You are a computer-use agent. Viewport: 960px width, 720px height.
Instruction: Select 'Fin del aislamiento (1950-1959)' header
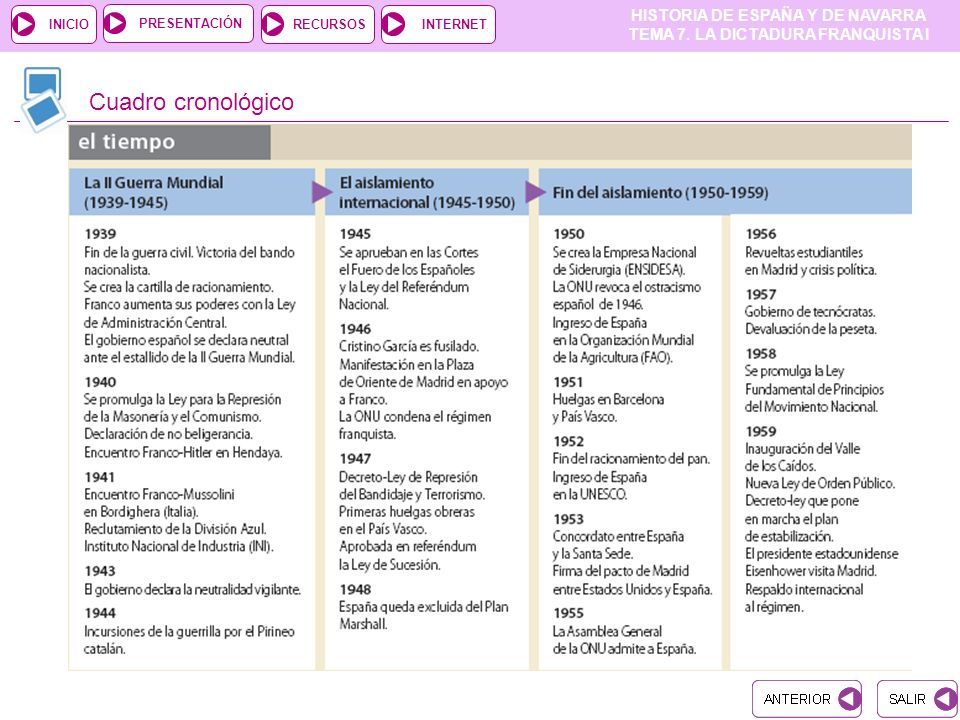point(725,192)
